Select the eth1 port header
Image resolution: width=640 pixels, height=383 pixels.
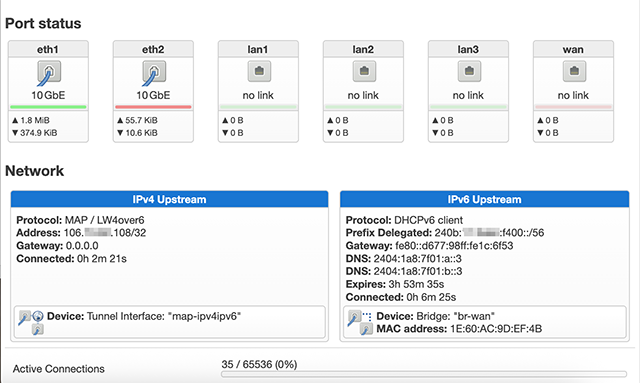[x=48, y=49]
